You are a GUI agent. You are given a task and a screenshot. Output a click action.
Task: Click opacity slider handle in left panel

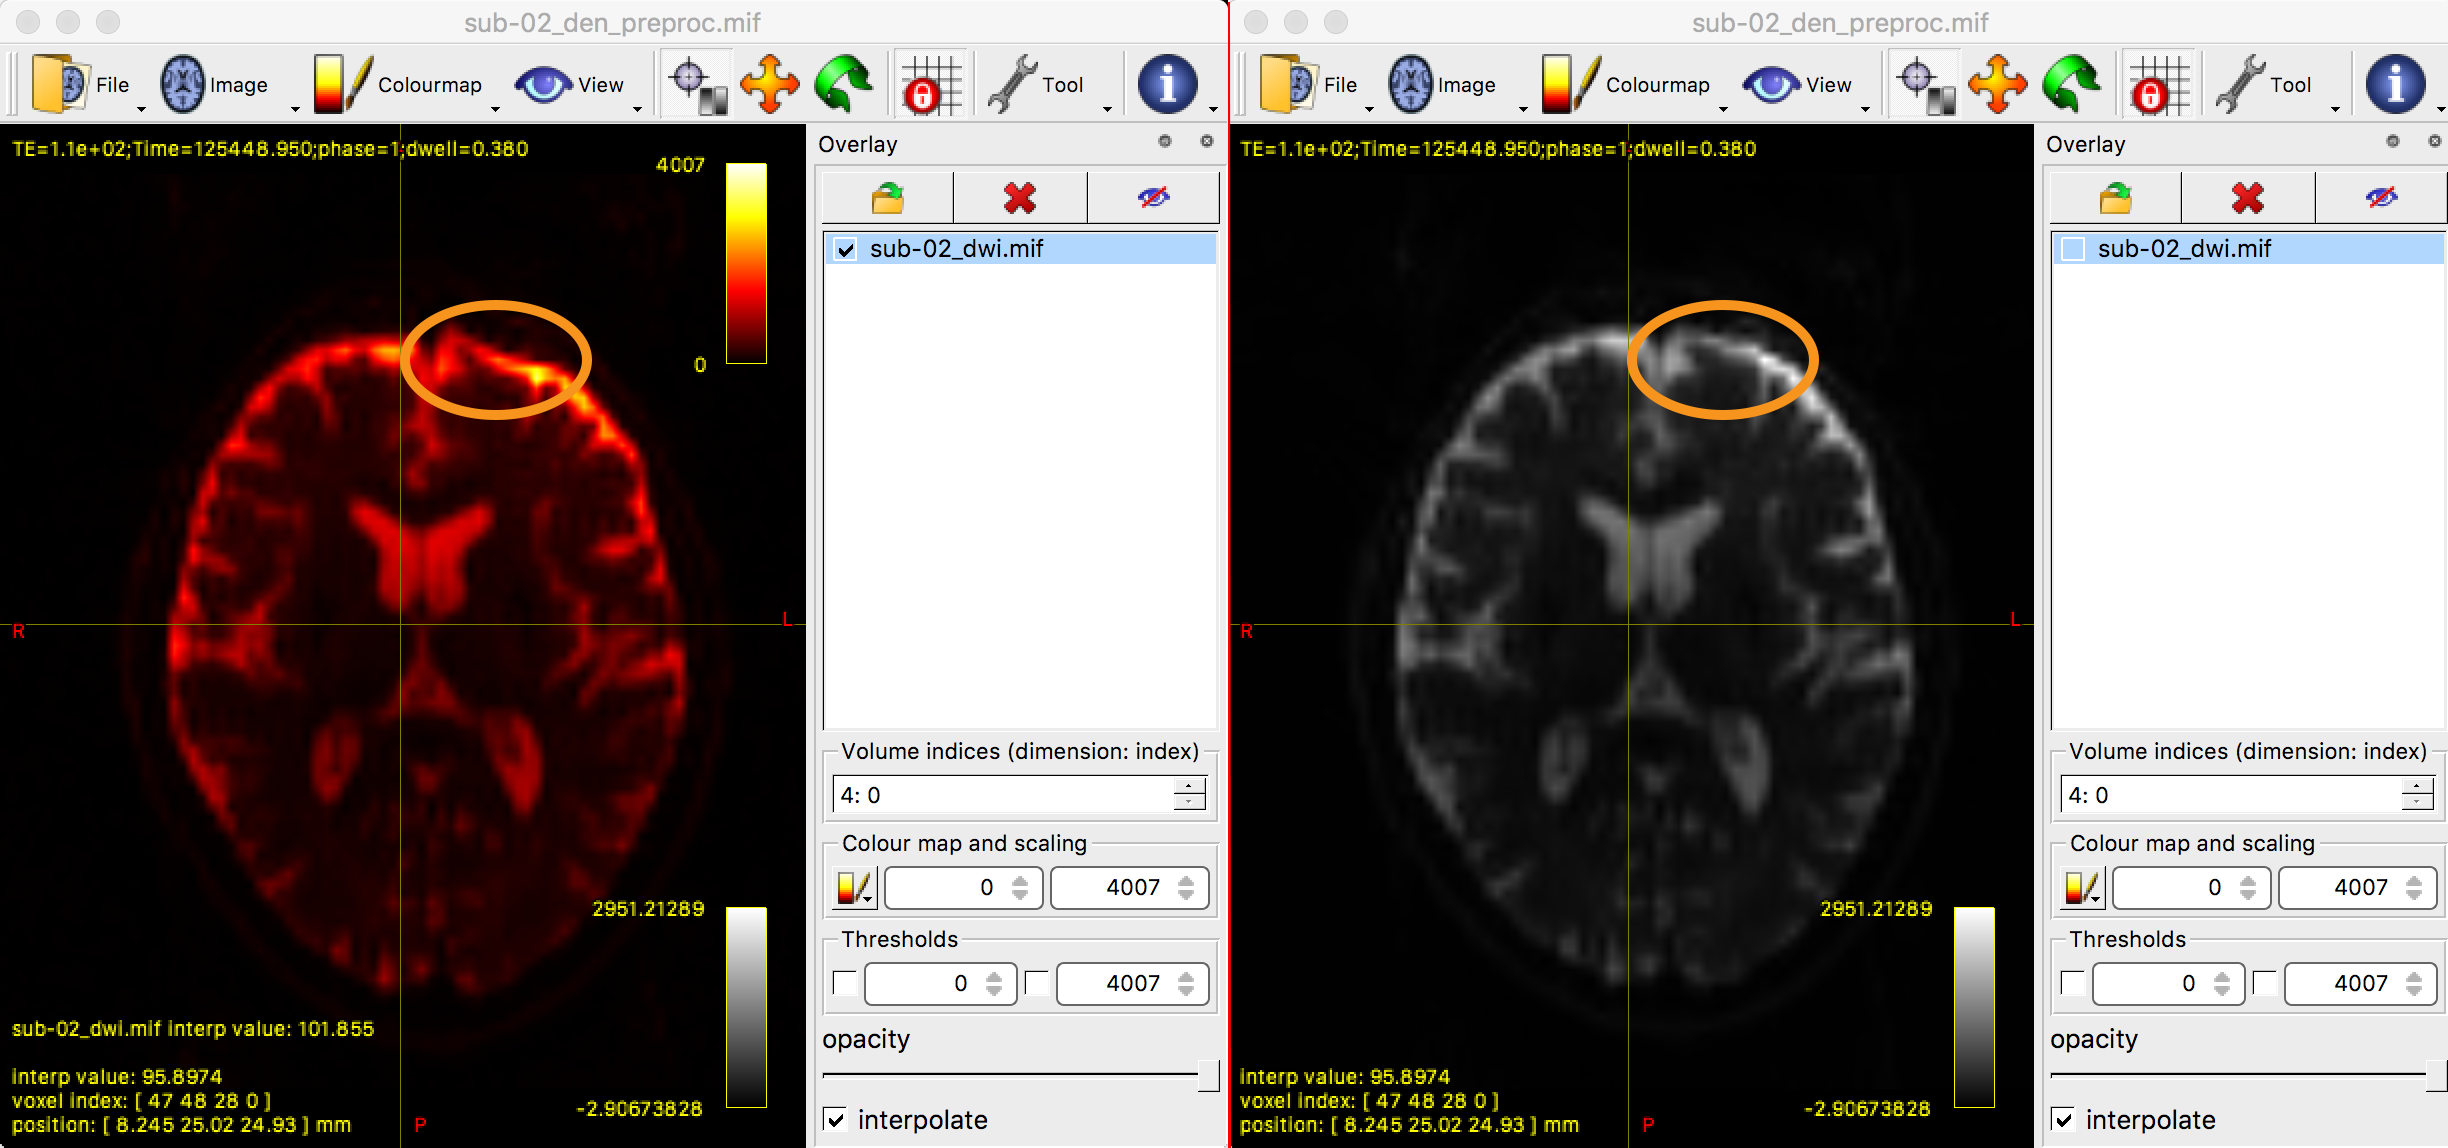pyautogui.click(x=1208, y=1076)
